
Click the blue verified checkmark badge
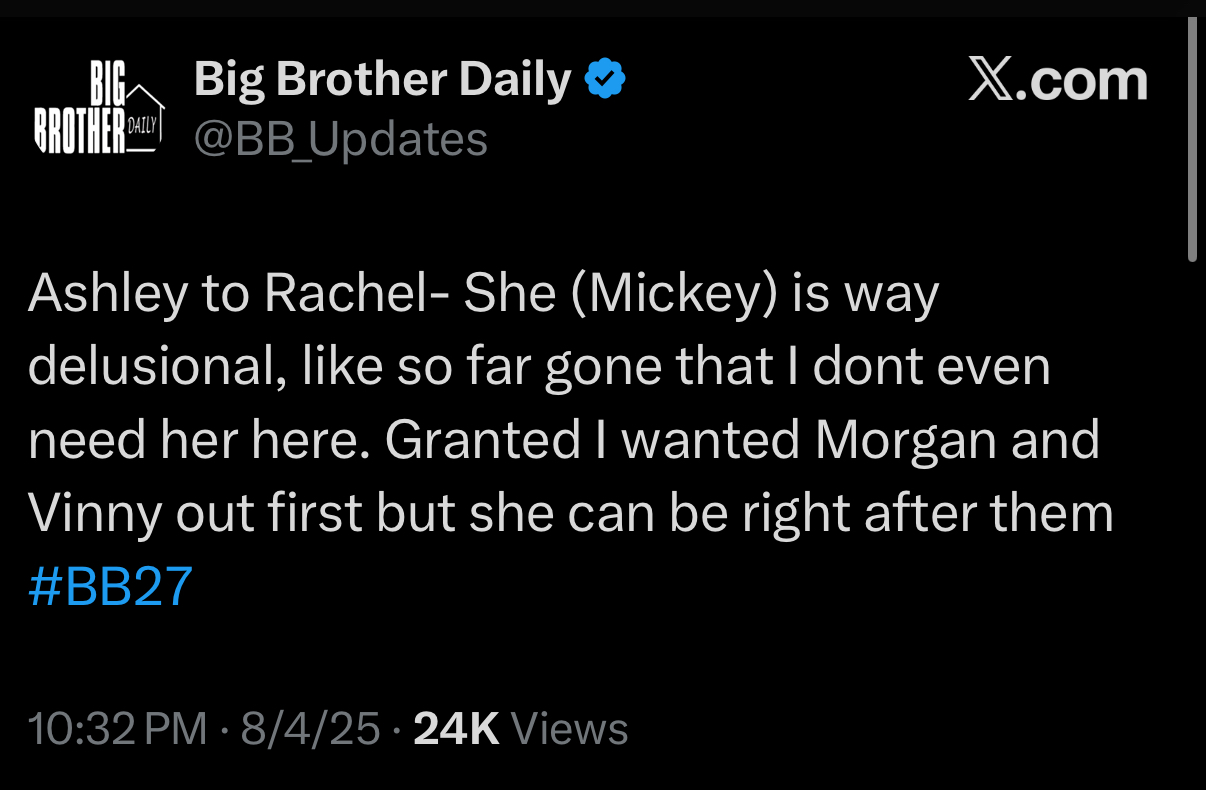(x=605, y=79)
